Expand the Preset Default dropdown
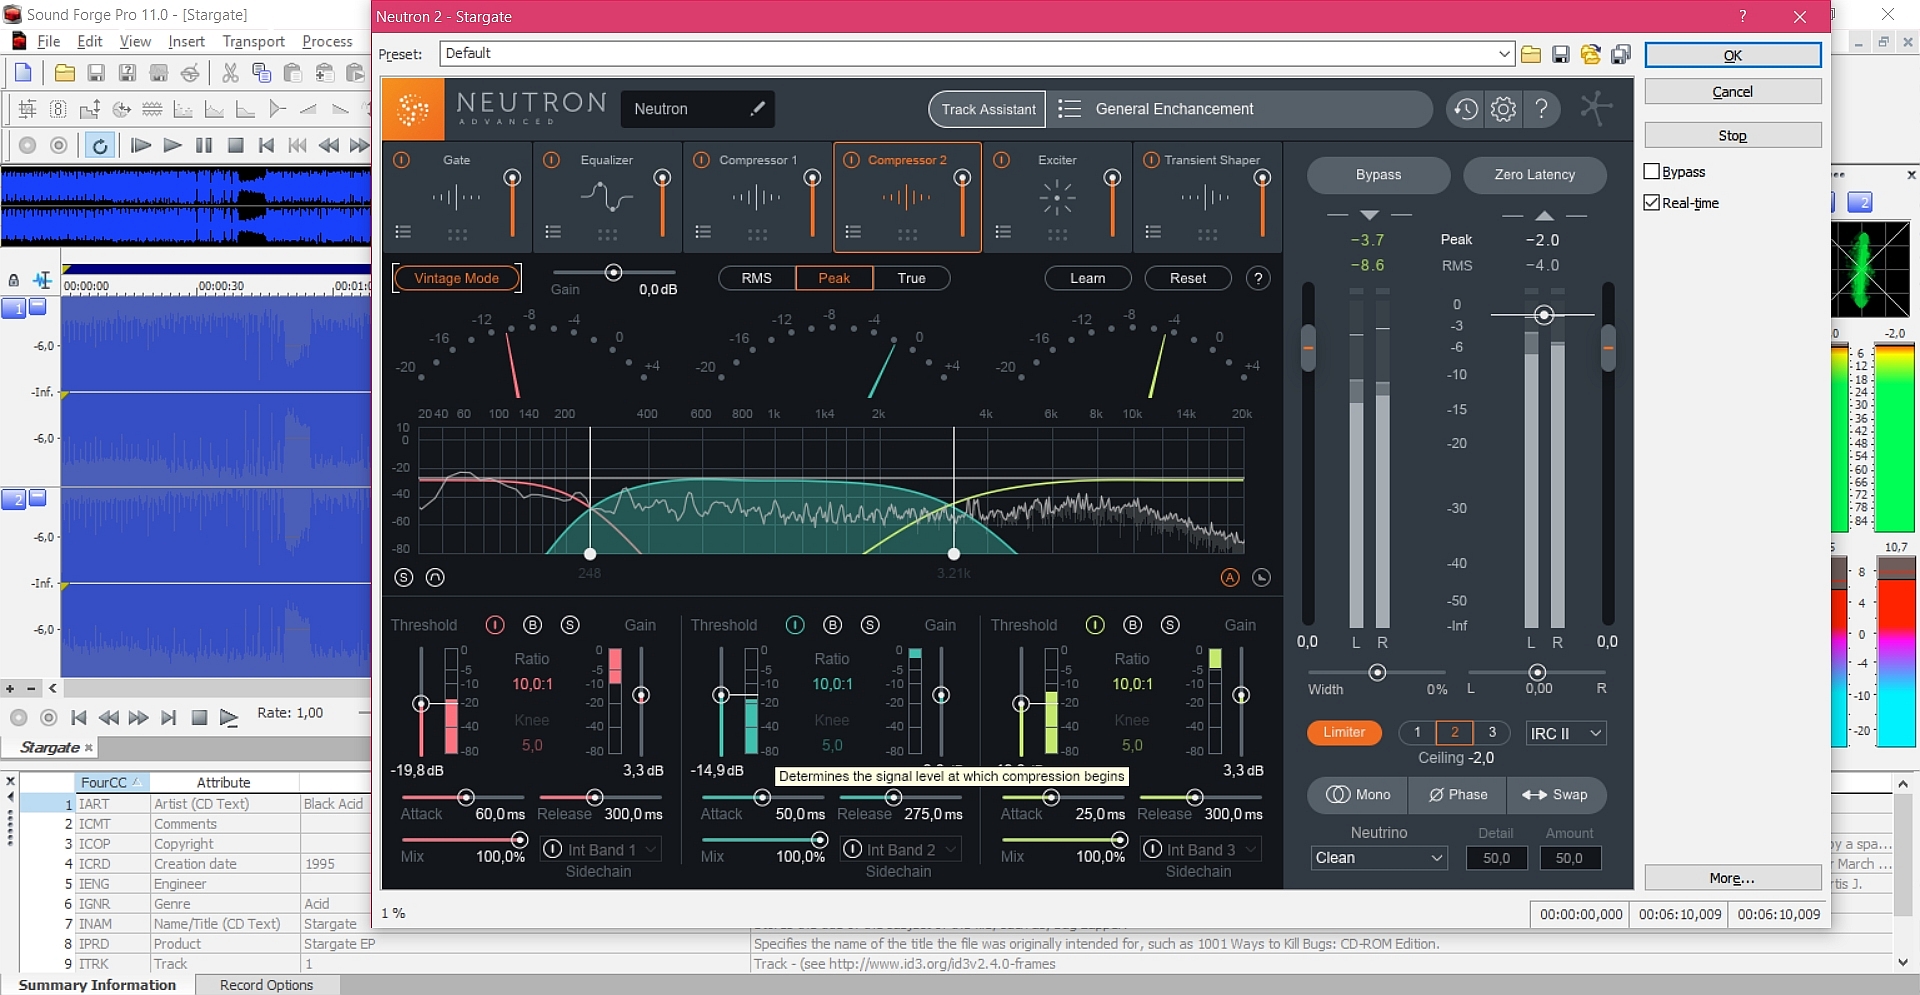Image resolution: width=1920 pixels, height=995 pixels. (1505, 54)
